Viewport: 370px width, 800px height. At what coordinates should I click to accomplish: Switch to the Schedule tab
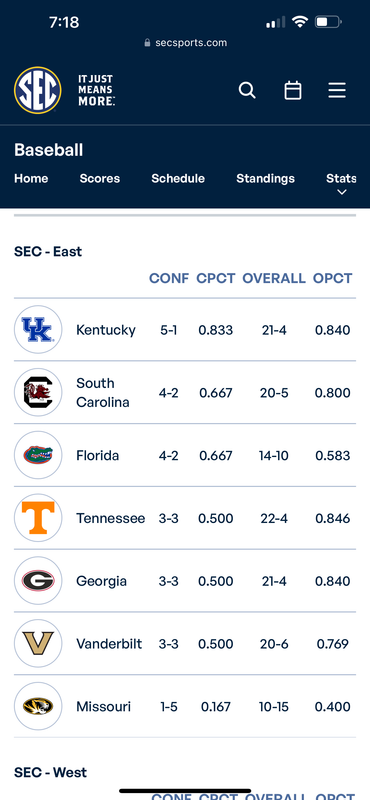[x=178, y=179]
